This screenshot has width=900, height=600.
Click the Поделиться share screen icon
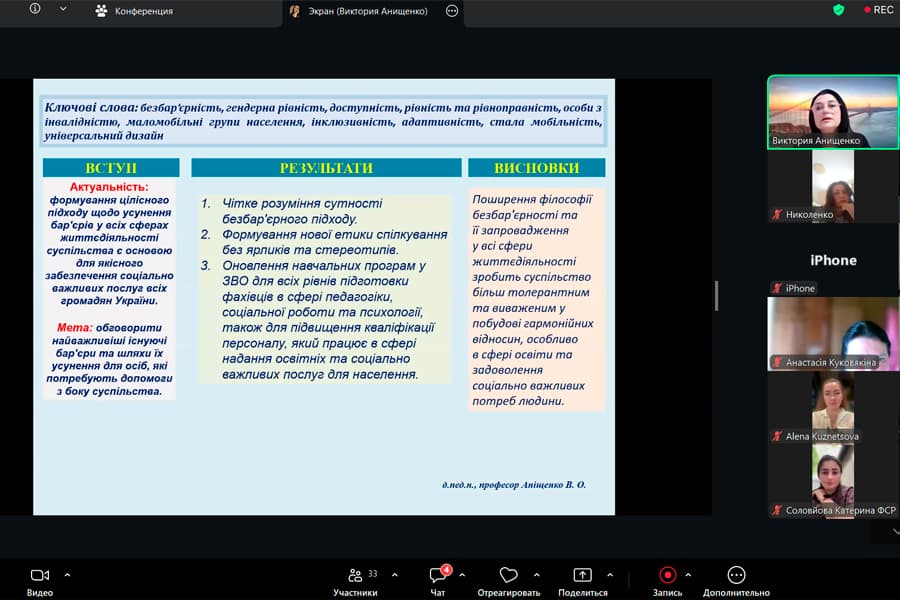[583, 575]
